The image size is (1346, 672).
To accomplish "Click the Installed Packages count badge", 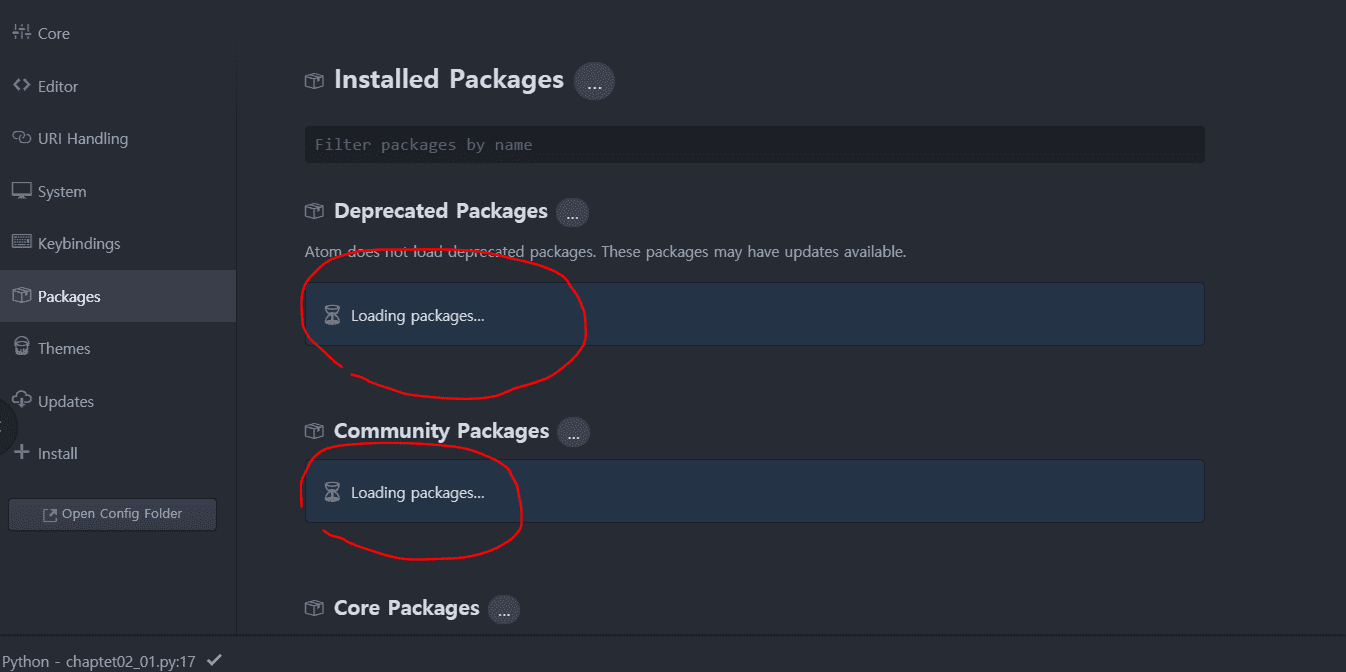I will (x=594, y=81).
